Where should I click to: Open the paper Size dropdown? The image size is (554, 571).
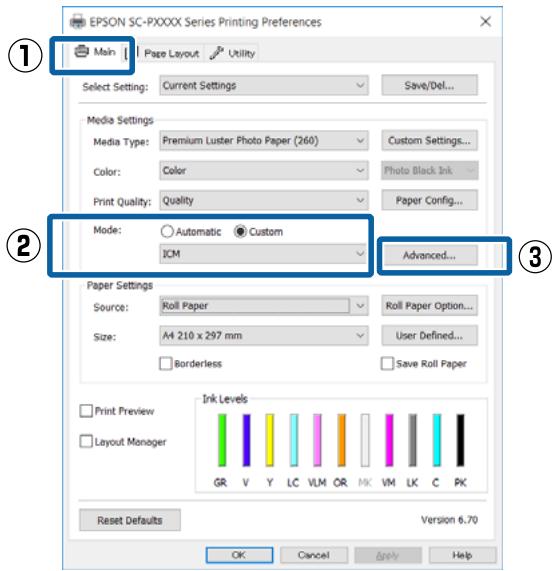264,335
